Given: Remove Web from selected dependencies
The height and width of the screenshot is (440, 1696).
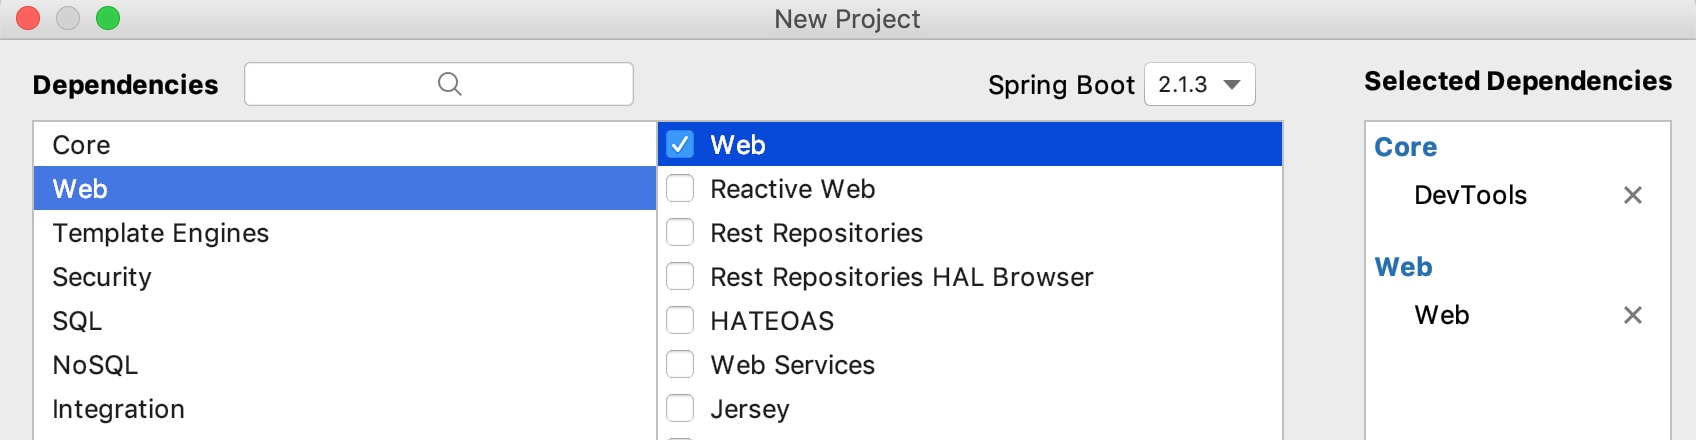Looking at the screenshot, I should pyautogui.click(x=1632, y=315).
